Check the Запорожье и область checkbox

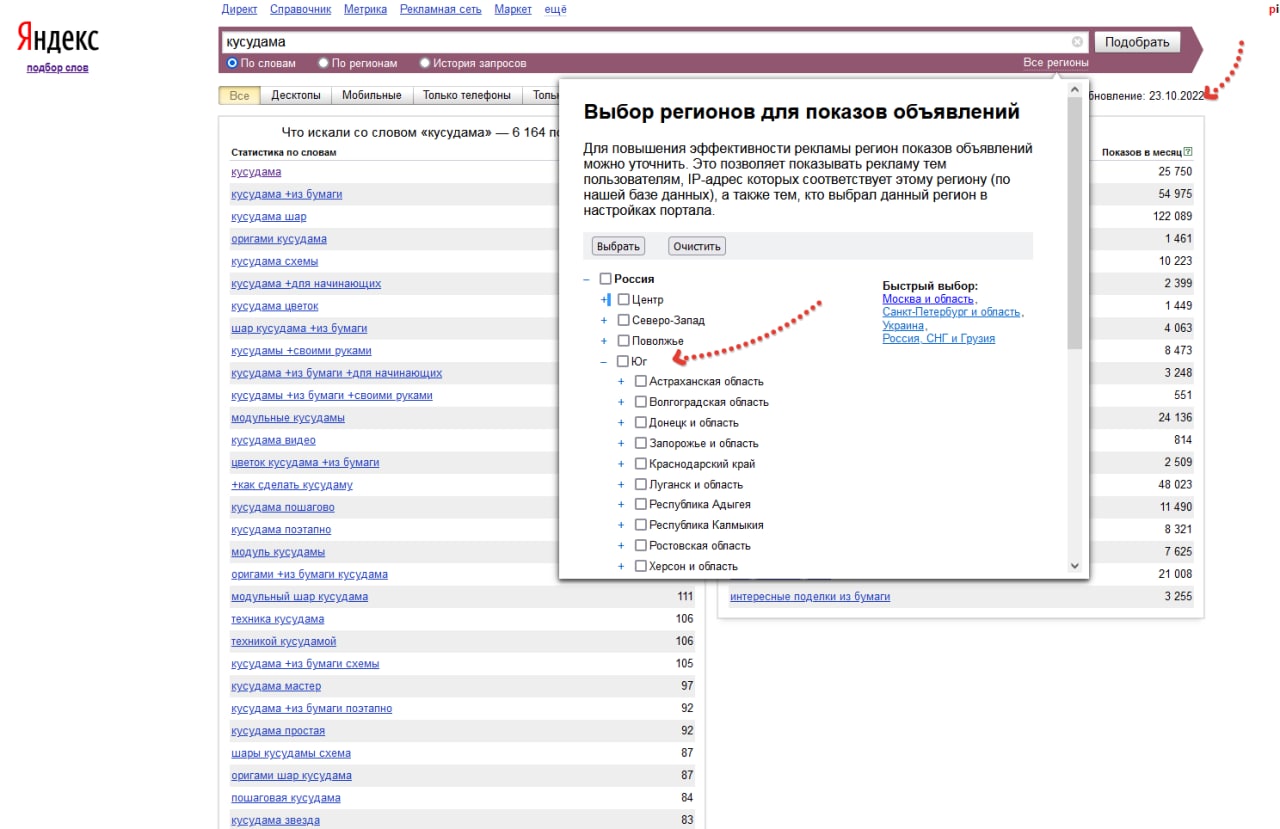click(x=641, y=443)
